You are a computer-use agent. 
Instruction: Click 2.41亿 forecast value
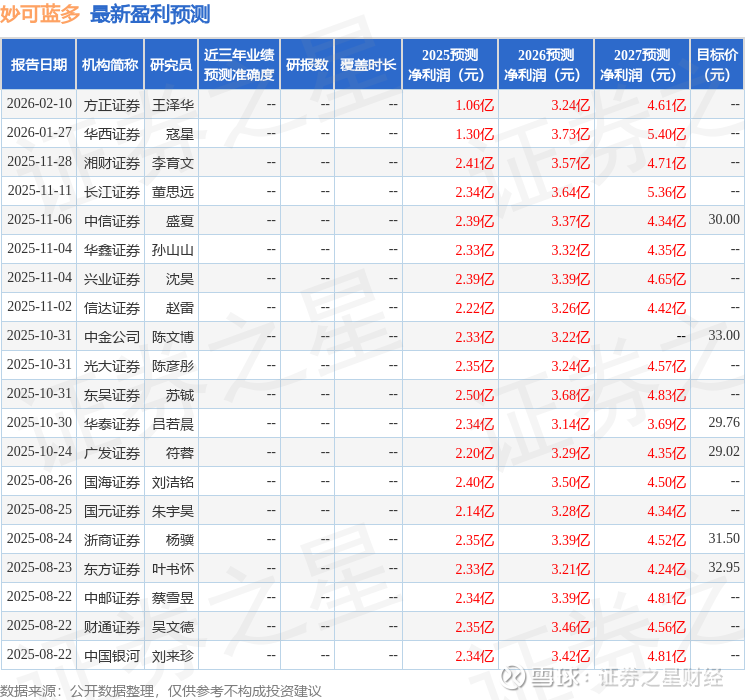pos(475,163)
